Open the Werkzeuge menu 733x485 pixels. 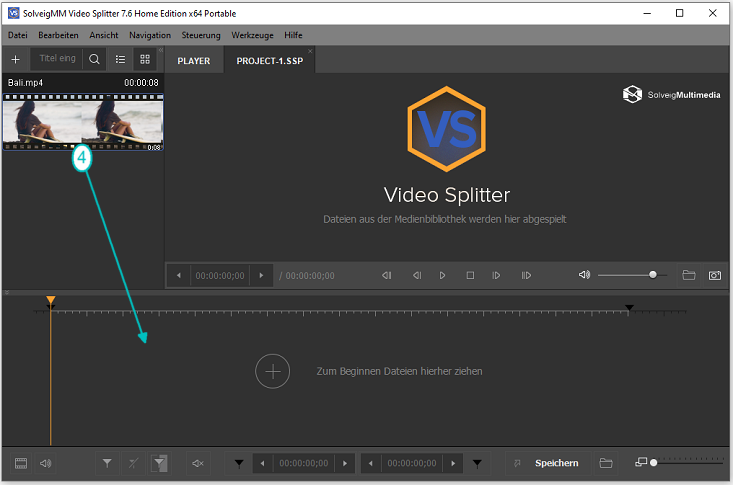pyautogui.click(x=252, y=35)
